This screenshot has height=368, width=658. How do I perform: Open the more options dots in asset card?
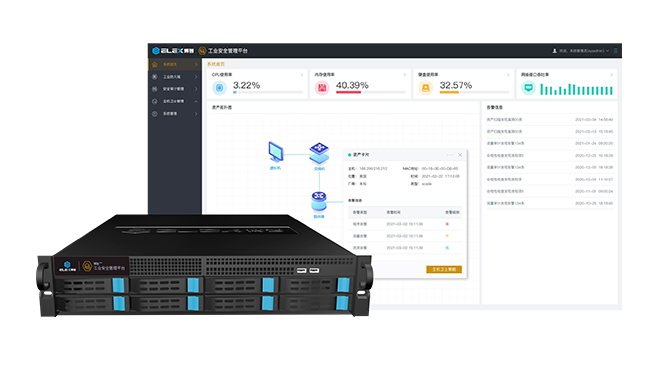pos(450,155)
